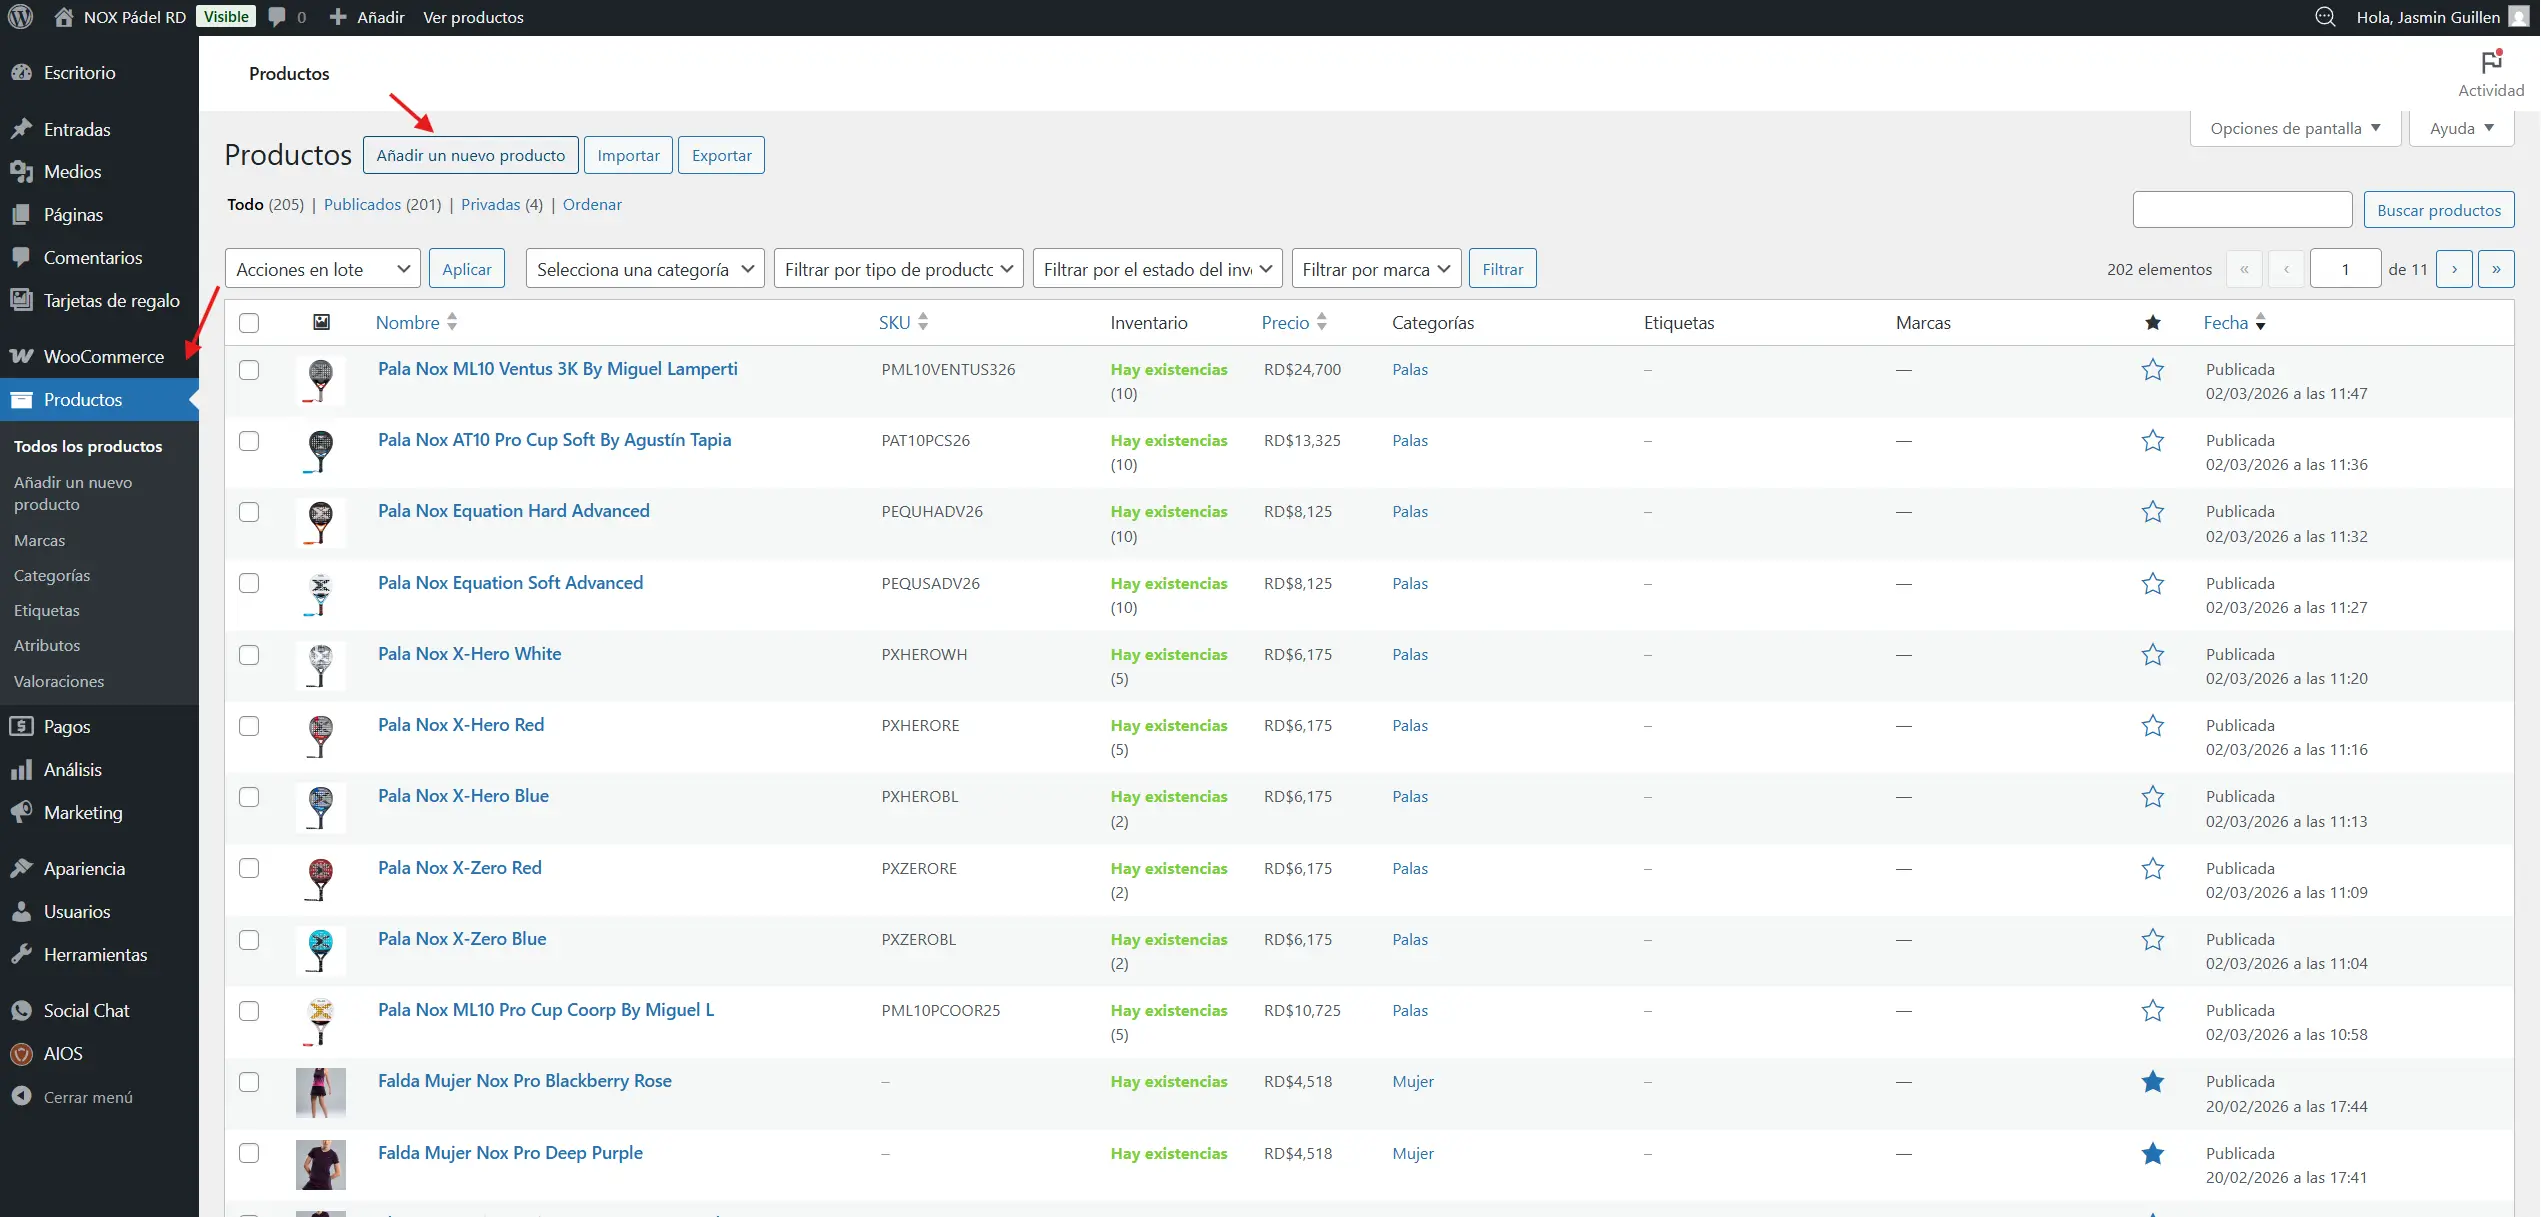The width and height of the screenshot is (2541, 1217).
Task: Click Exportar button
Action: (x=721, y=155)
